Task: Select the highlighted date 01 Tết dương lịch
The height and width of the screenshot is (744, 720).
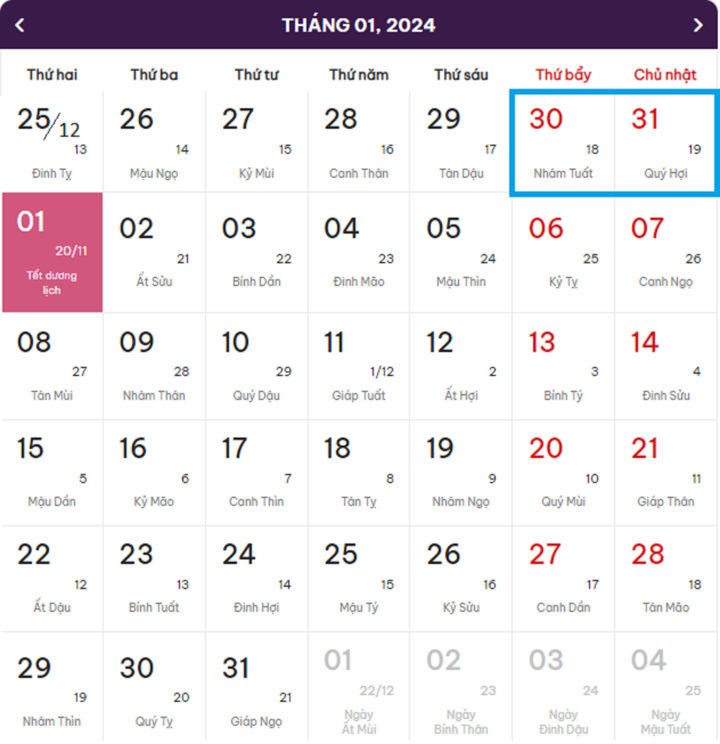Action: pos(52,252)
